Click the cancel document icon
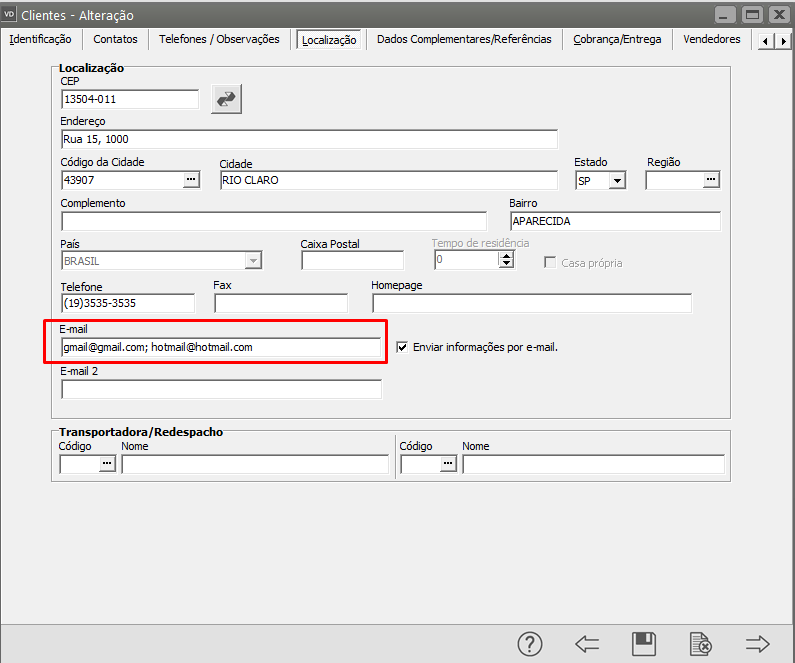The image size is (795, 663). click(700, 644)
